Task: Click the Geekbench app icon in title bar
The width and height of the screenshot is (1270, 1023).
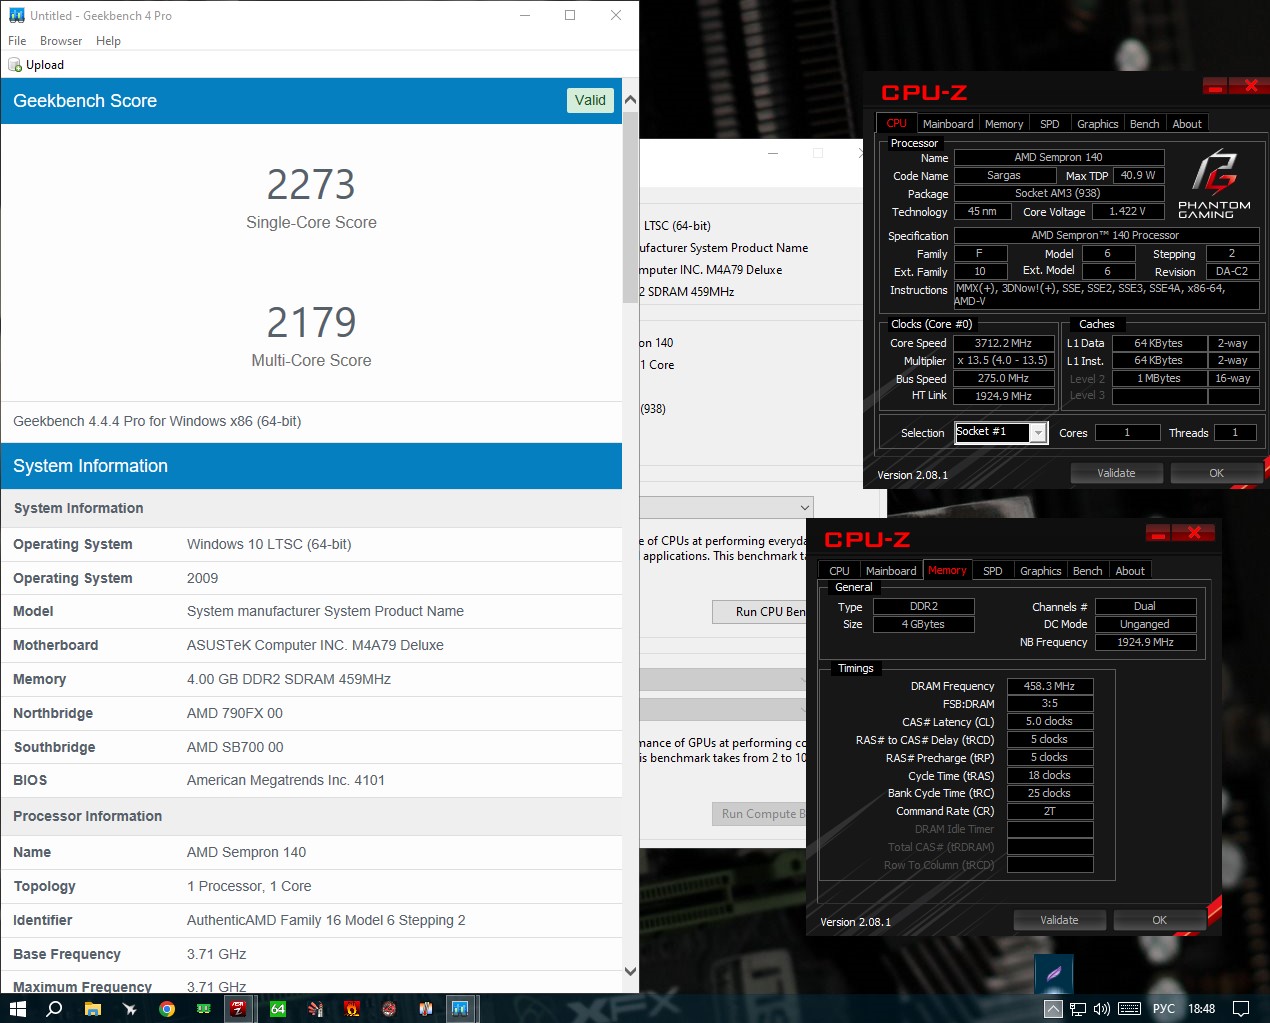Action: click(x=16, y=15)
